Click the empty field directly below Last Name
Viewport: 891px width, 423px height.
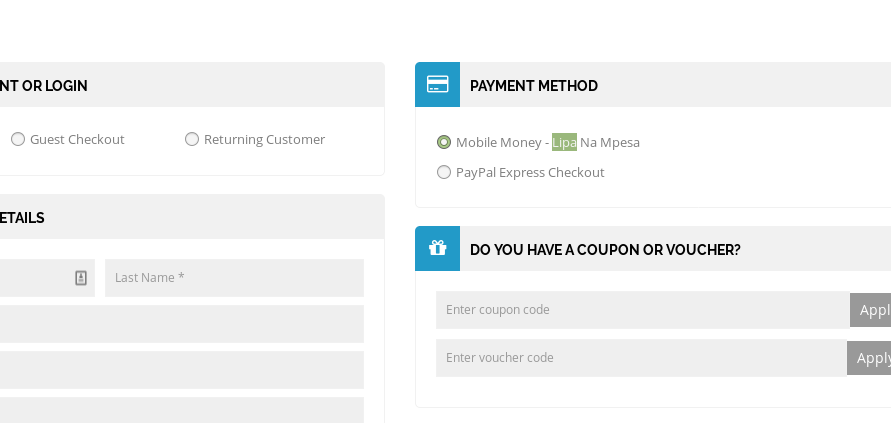coord(180,324)
